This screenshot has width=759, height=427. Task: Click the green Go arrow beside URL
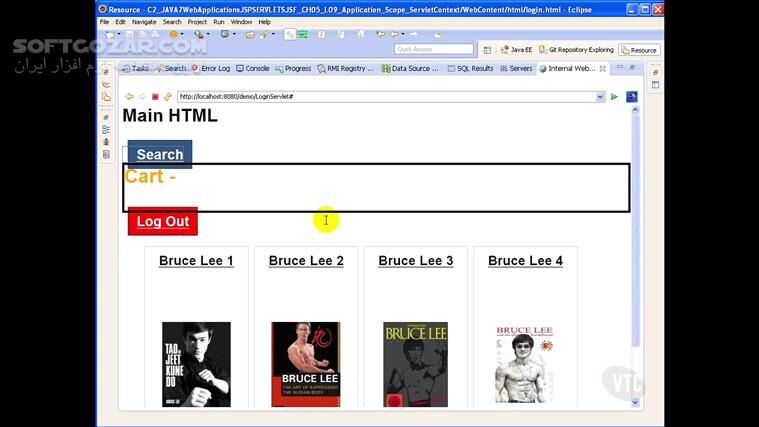pos(615,97)
